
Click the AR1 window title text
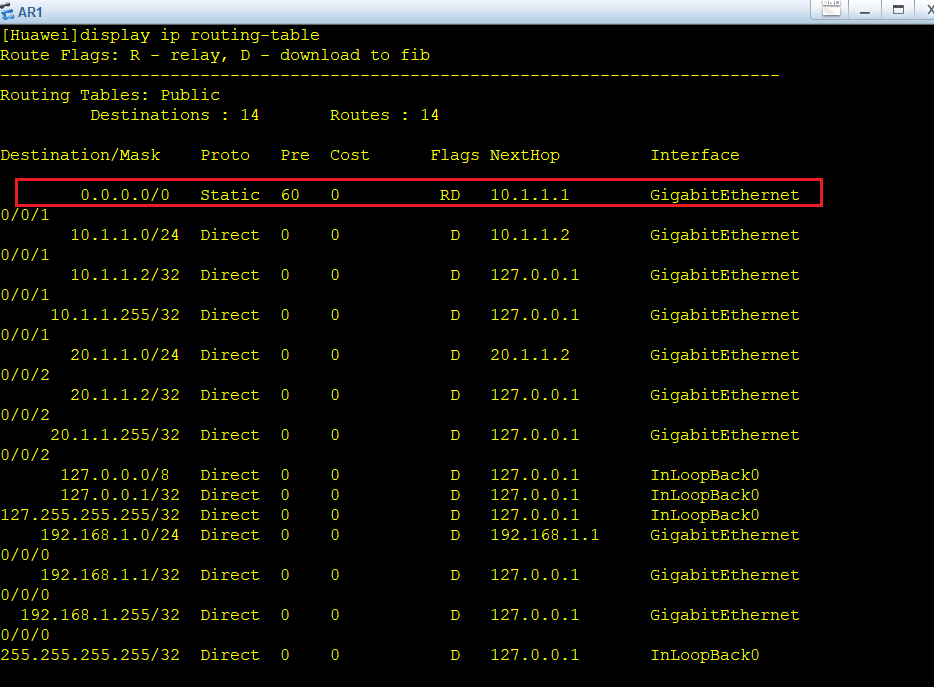click(30, 13)
